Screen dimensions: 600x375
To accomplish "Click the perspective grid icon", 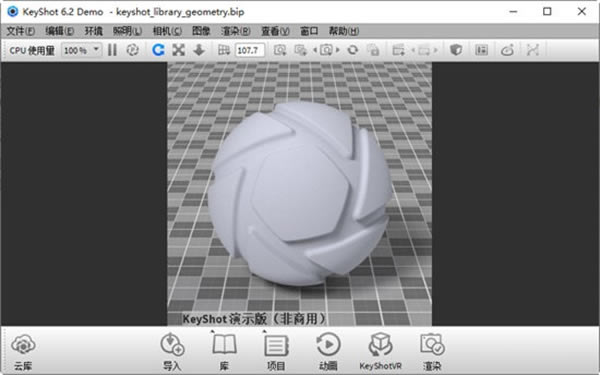I will click(x=224, y=50).
